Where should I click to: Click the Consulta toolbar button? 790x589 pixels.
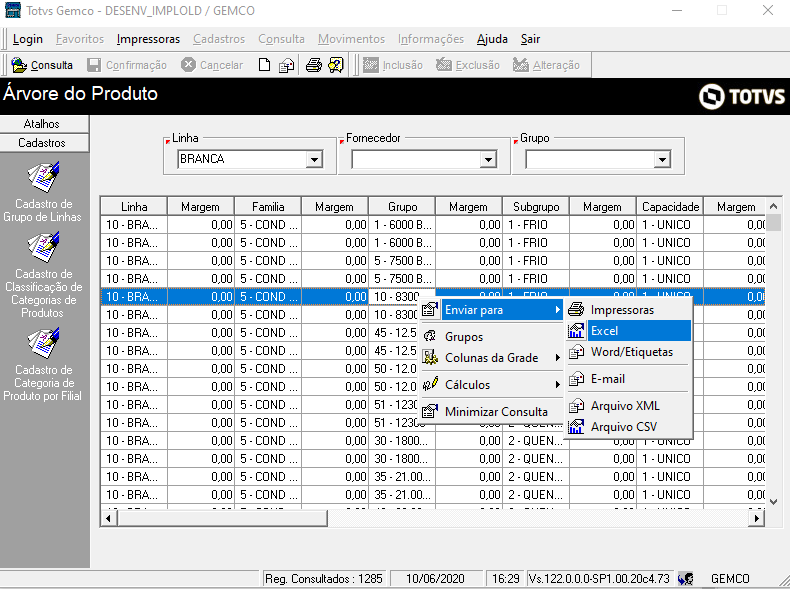(42, 65)
